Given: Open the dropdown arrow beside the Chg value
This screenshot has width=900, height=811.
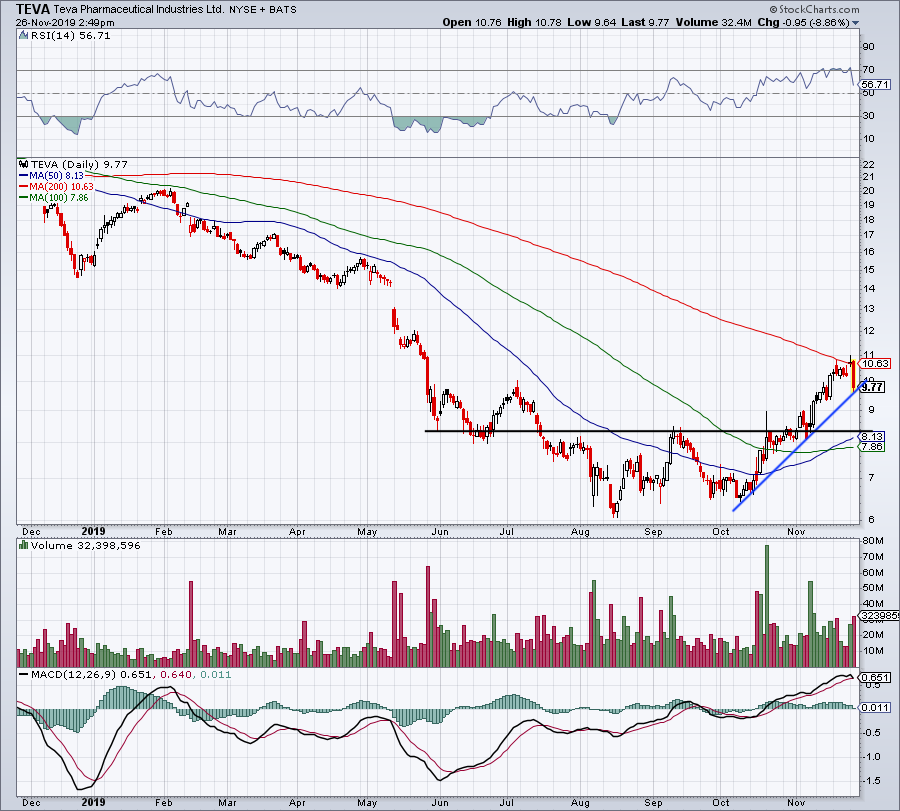Looking at the screenshot, I should [x=856, y=23].
